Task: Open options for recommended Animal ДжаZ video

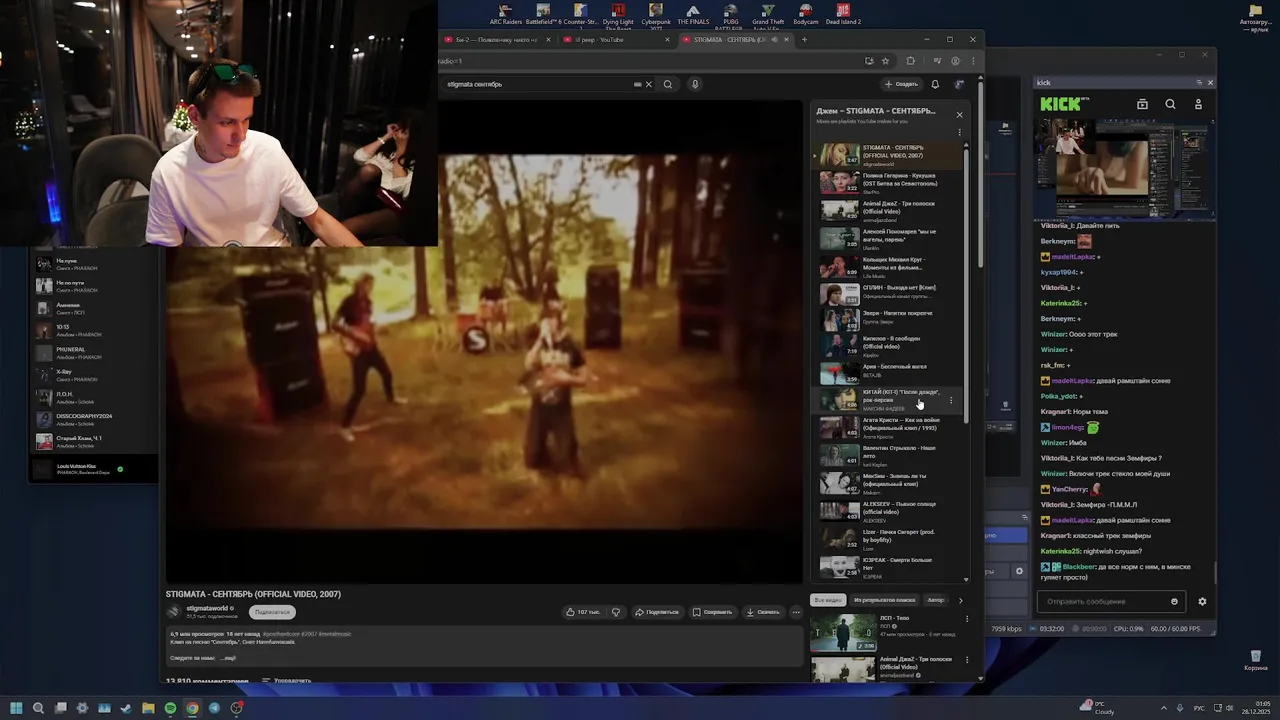Action: 967,661
